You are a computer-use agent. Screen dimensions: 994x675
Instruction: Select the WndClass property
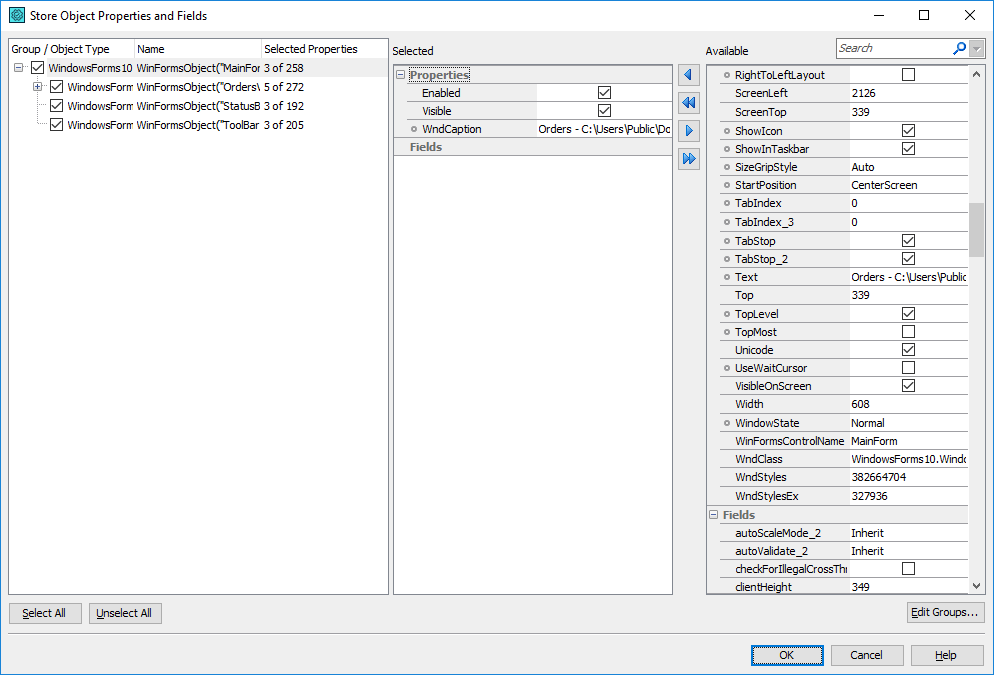point(844,459)
